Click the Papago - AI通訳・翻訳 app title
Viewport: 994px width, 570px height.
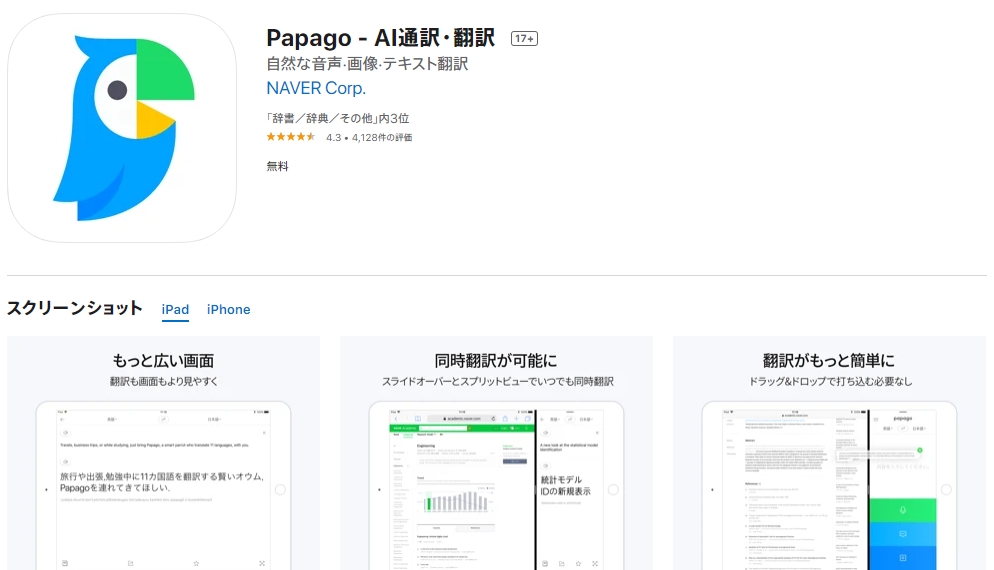click(380, 38)
